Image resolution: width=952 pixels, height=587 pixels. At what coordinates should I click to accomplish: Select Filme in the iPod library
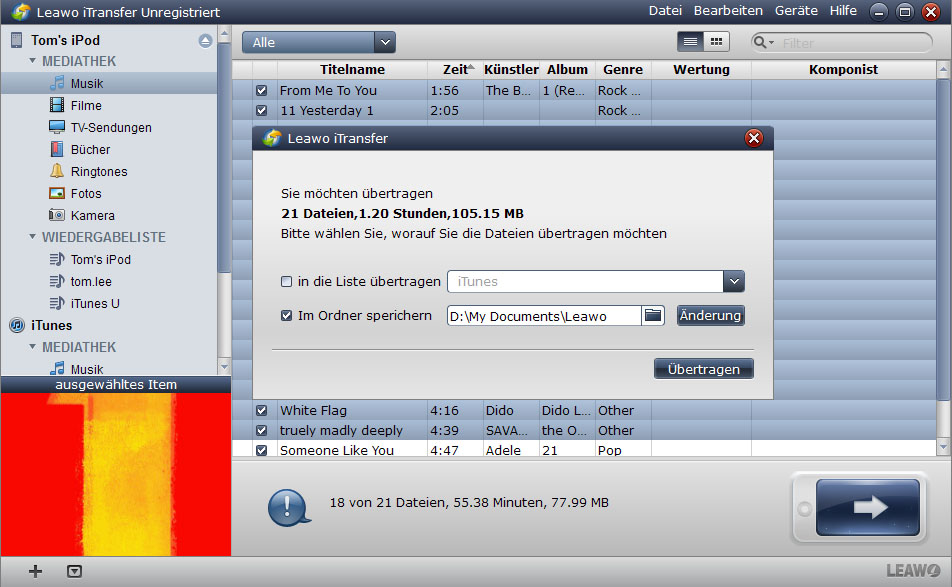[x=86, y=106]
